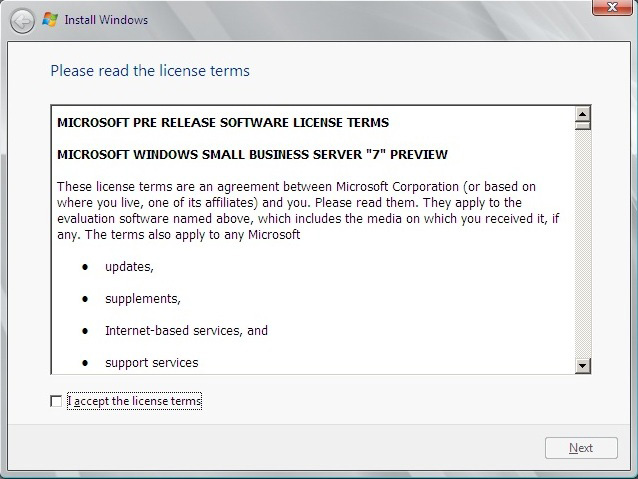Click the license scrollbar up arrow

point(583,114)
